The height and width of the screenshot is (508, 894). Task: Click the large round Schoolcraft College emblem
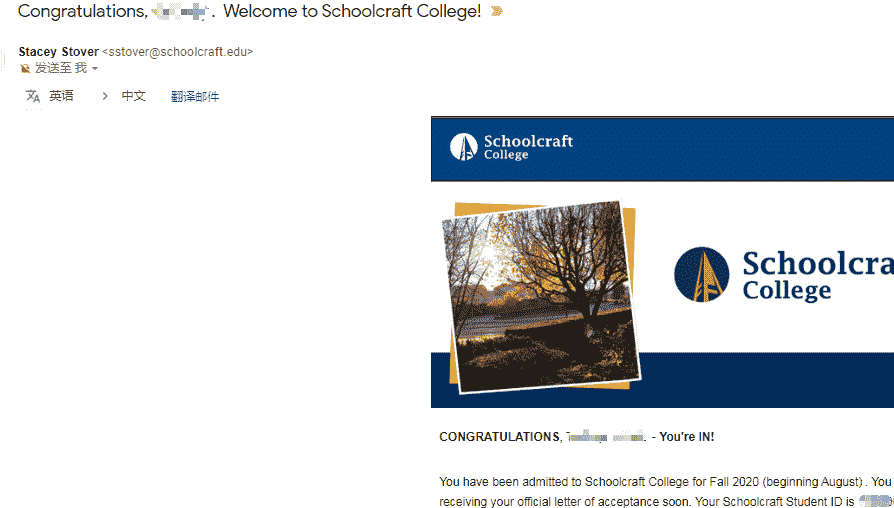coord(701,274)
